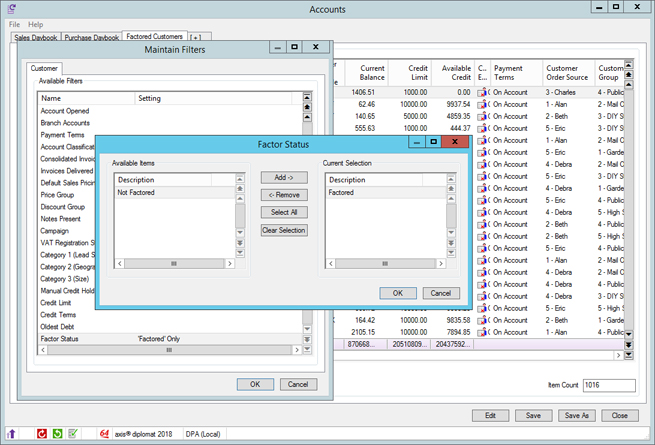Click the Accounts app icon in title bar
This screenshot has width=655, height=445.
[x=12, y=9]
